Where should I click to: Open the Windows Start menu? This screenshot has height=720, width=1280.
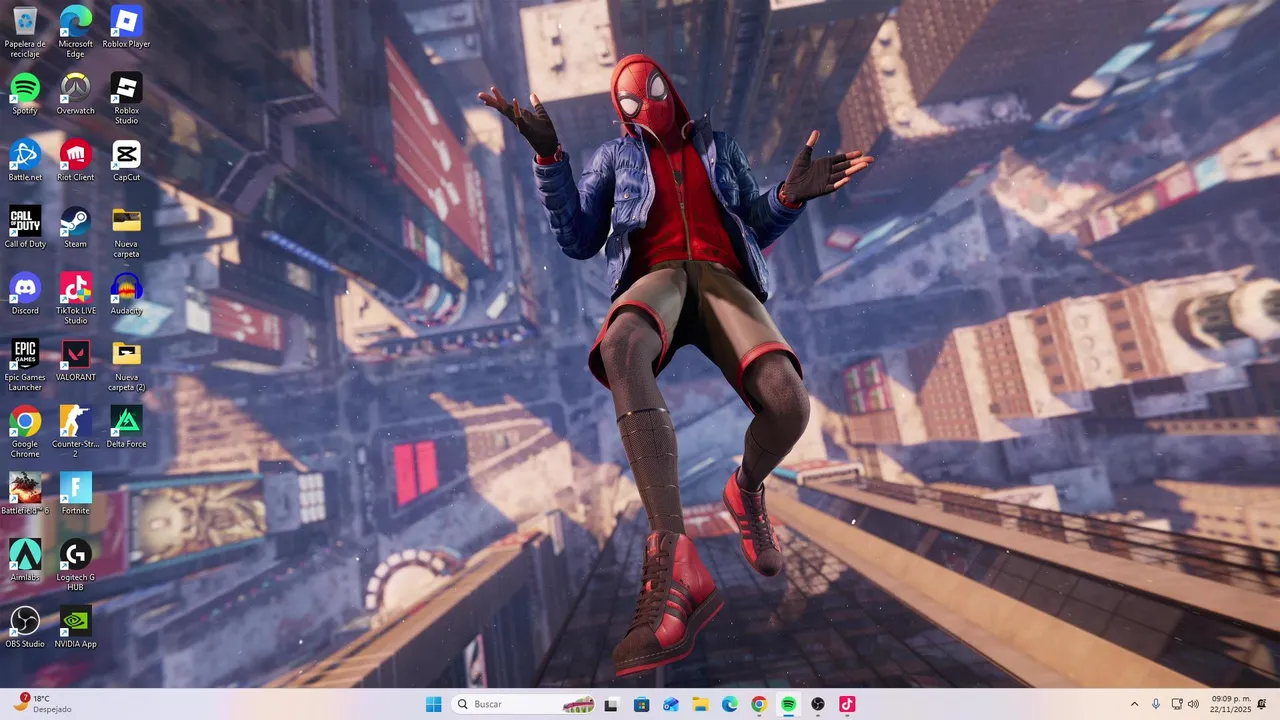coord(433,704)
